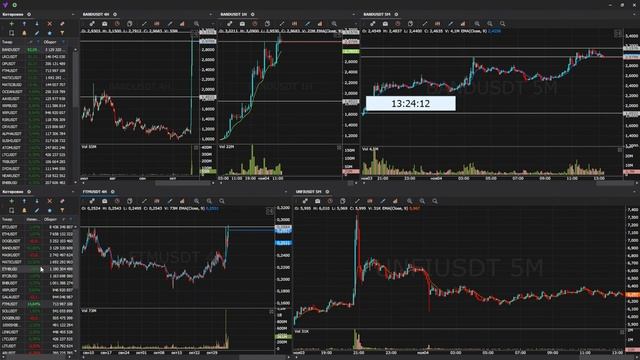Click the camera icon on the BANDUSDT 5M toolbar
Image resolution: width=640 pixels, height=360 pixels.
point(385,24)
